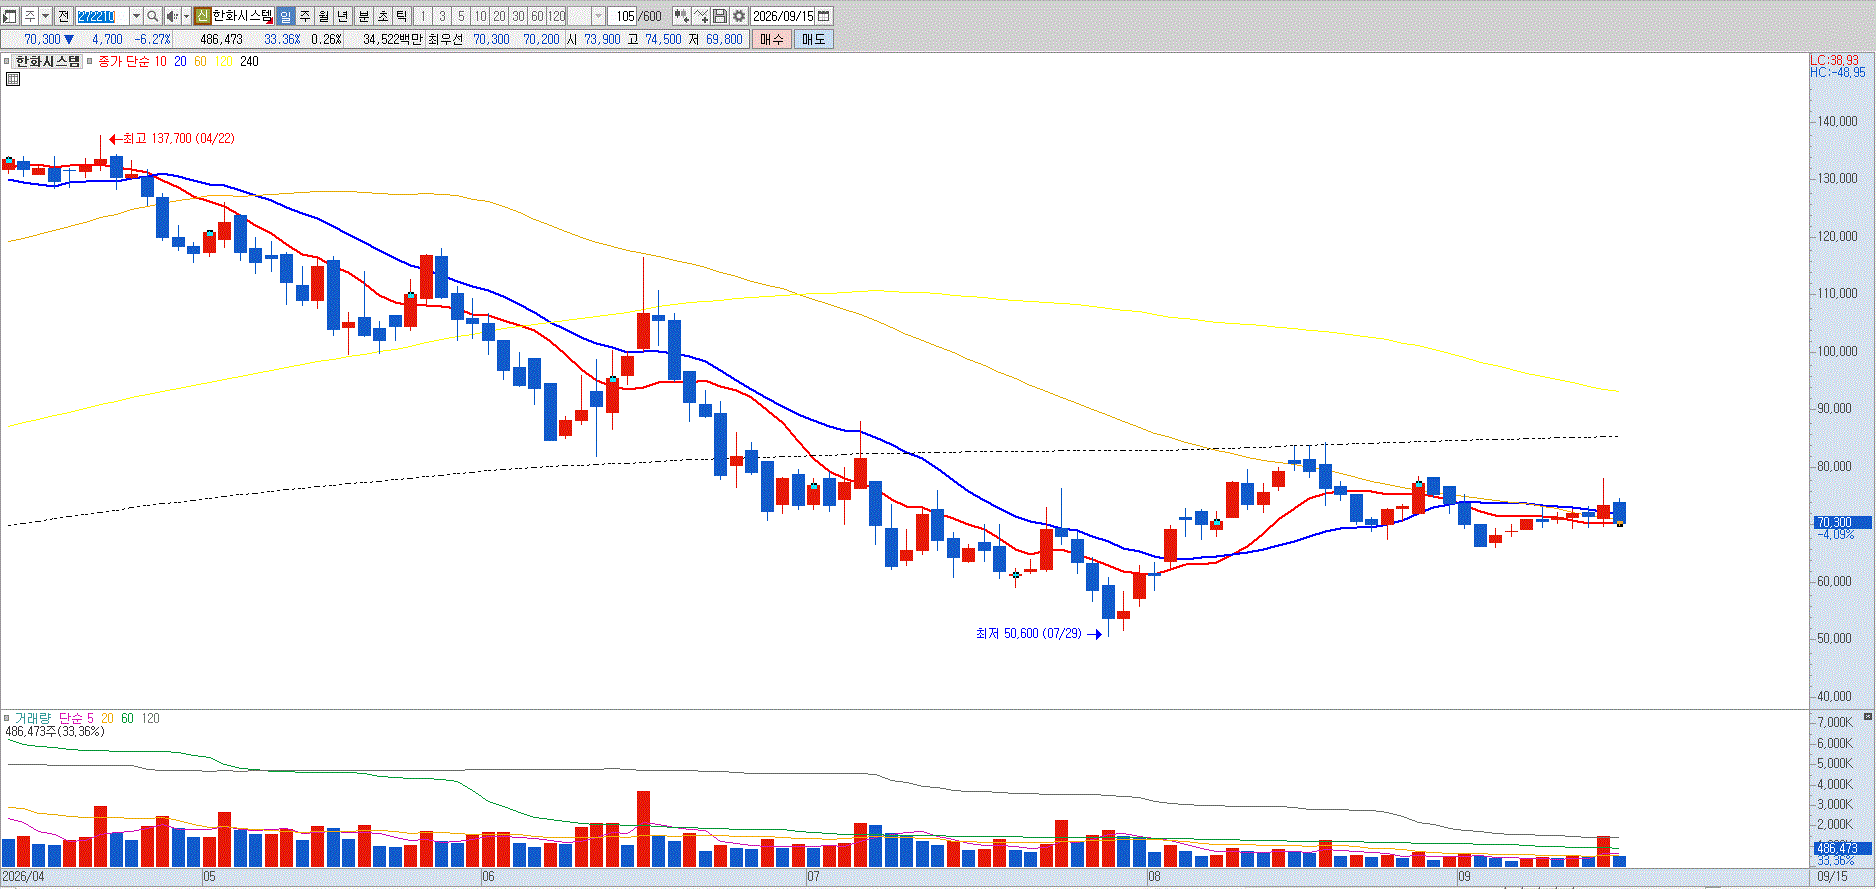Image resolution: width=1876 pixels, height=889 pixels.
Task: Click the add-indicator line tool icon
Action: 700,16
